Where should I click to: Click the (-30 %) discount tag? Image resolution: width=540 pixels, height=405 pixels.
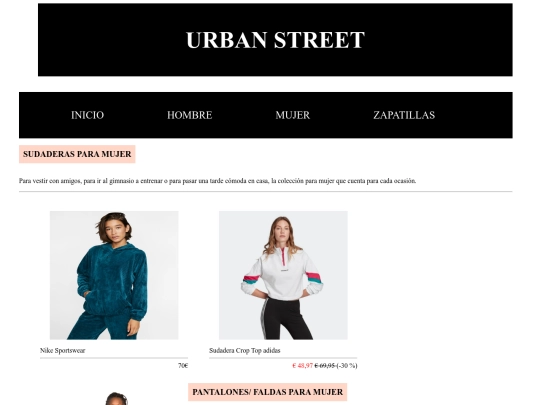pos(347,366)
